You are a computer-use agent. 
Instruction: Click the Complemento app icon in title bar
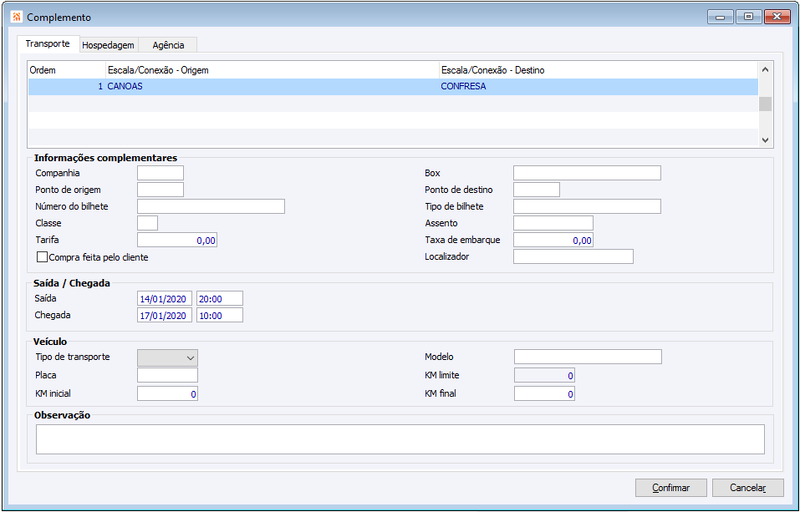(16, 17)
